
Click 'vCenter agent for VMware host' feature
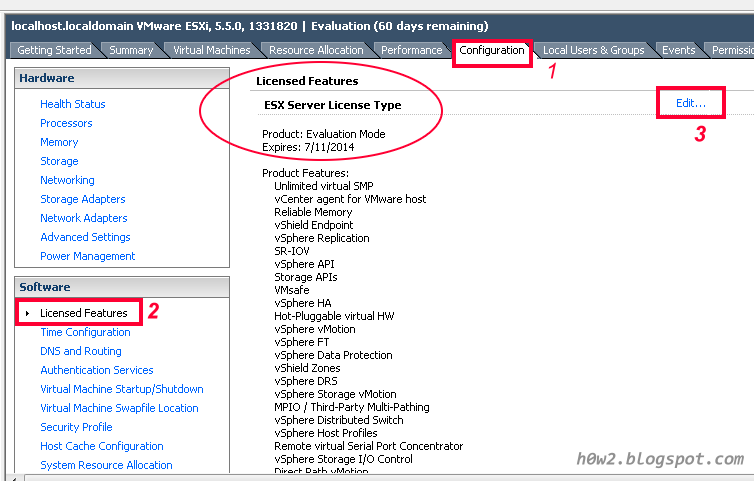(350, 199)
